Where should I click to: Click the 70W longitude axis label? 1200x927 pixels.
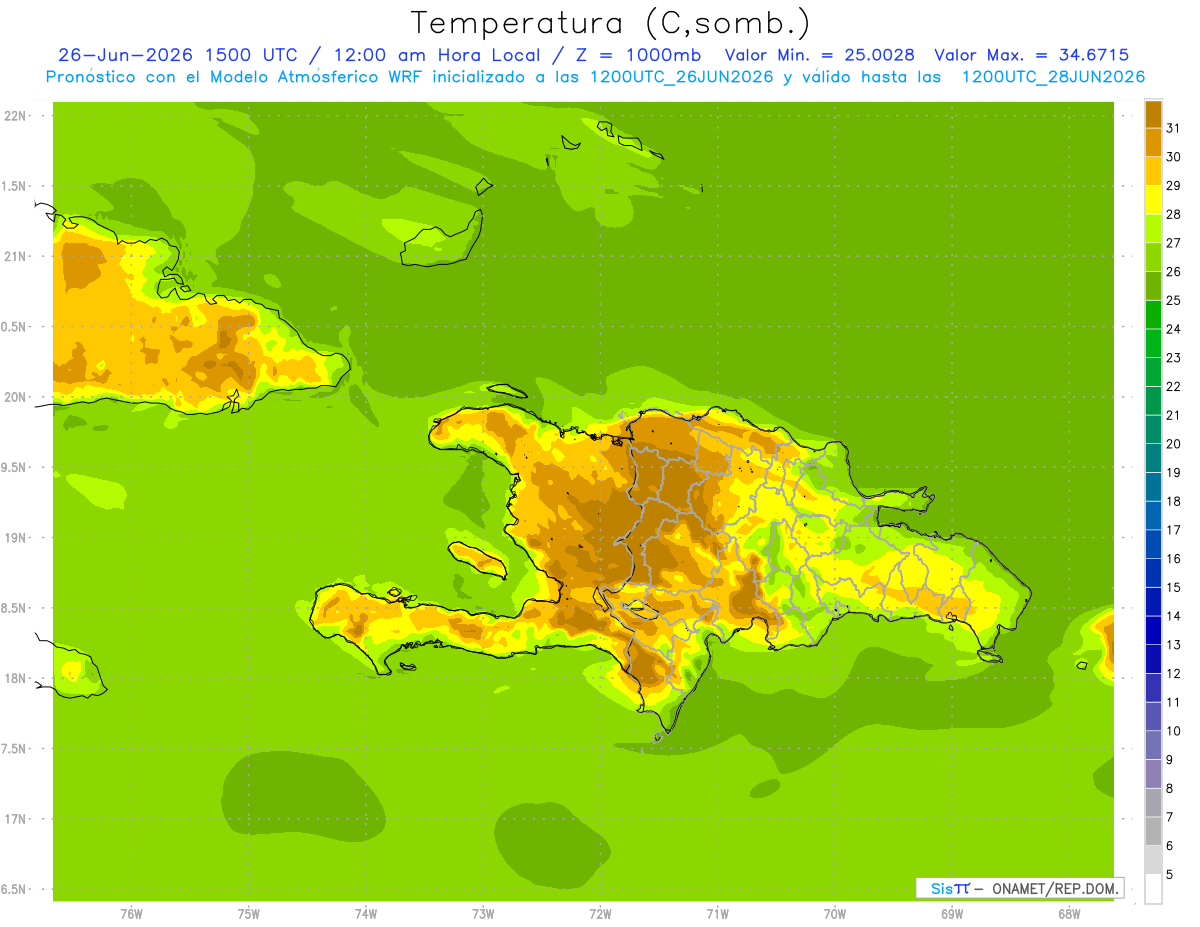coord(835,914)
